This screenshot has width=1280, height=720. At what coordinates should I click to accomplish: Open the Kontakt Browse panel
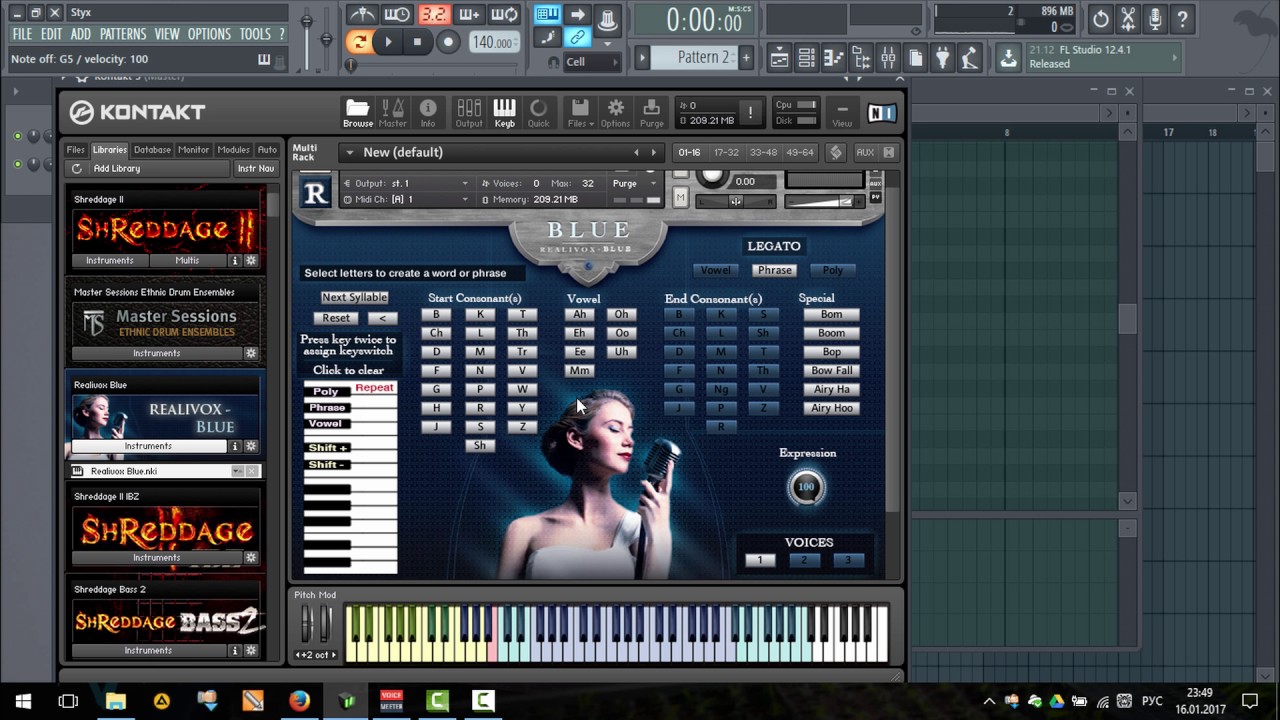coord(357,113)
